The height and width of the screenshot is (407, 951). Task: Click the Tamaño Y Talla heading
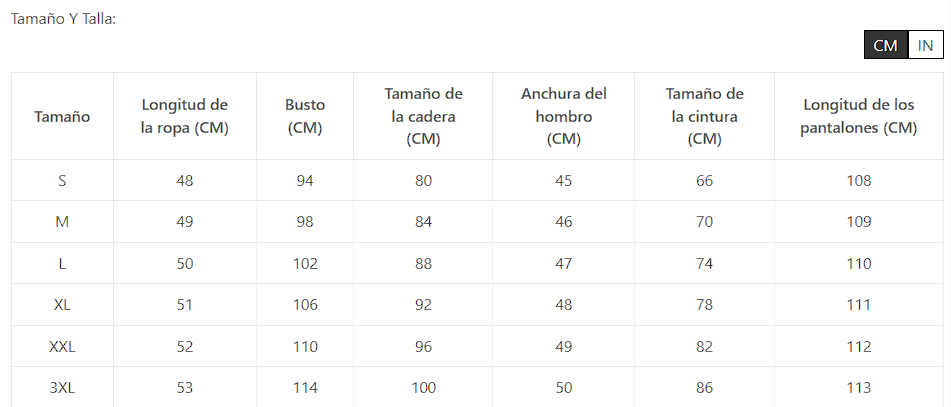[63, 18]
